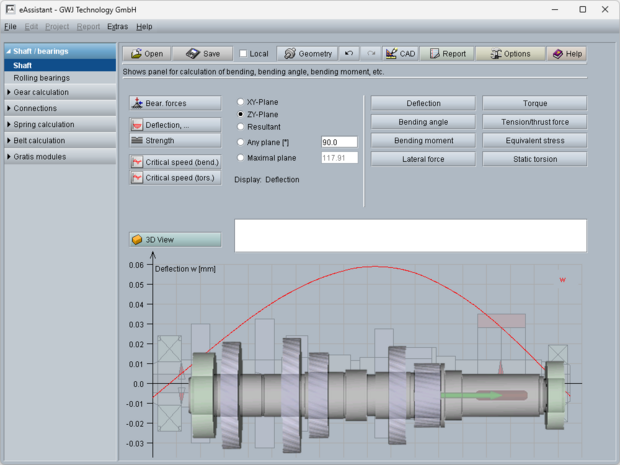Open the Geometry toolbar button
This screenshot has height=465, width=620.
click(x=306, y=54)
